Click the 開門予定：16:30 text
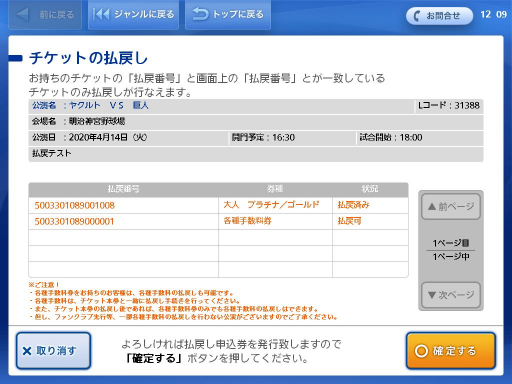The width and height of the screenshot is (512, 384). (263, 137)
